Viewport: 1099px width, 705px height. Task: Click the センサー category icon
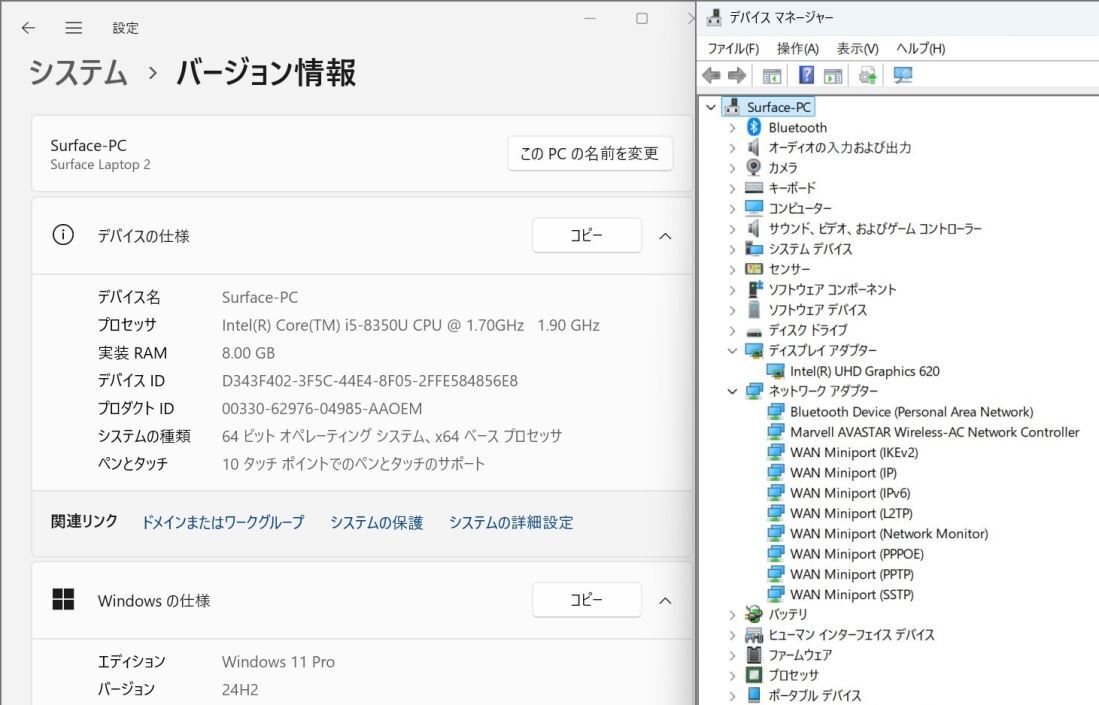[x=753, y=269]
